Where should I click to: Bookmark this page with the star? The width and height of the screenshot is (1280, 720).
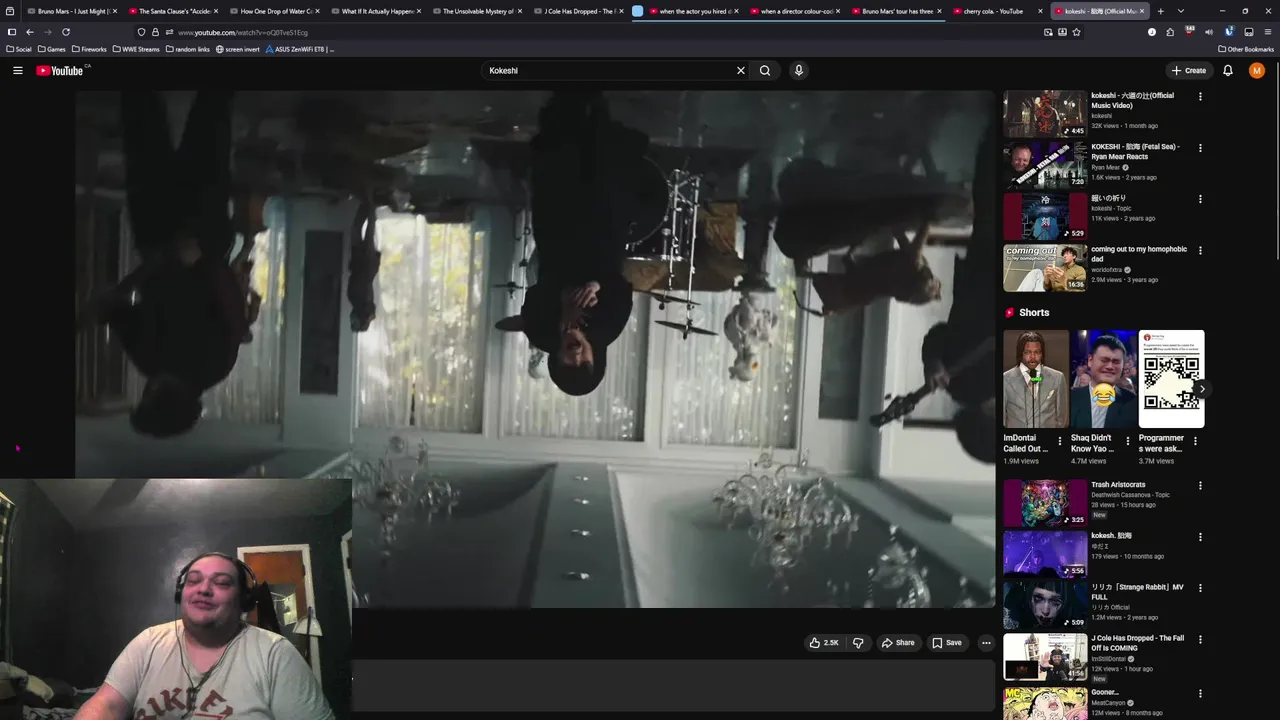(x=1076, y=32)
